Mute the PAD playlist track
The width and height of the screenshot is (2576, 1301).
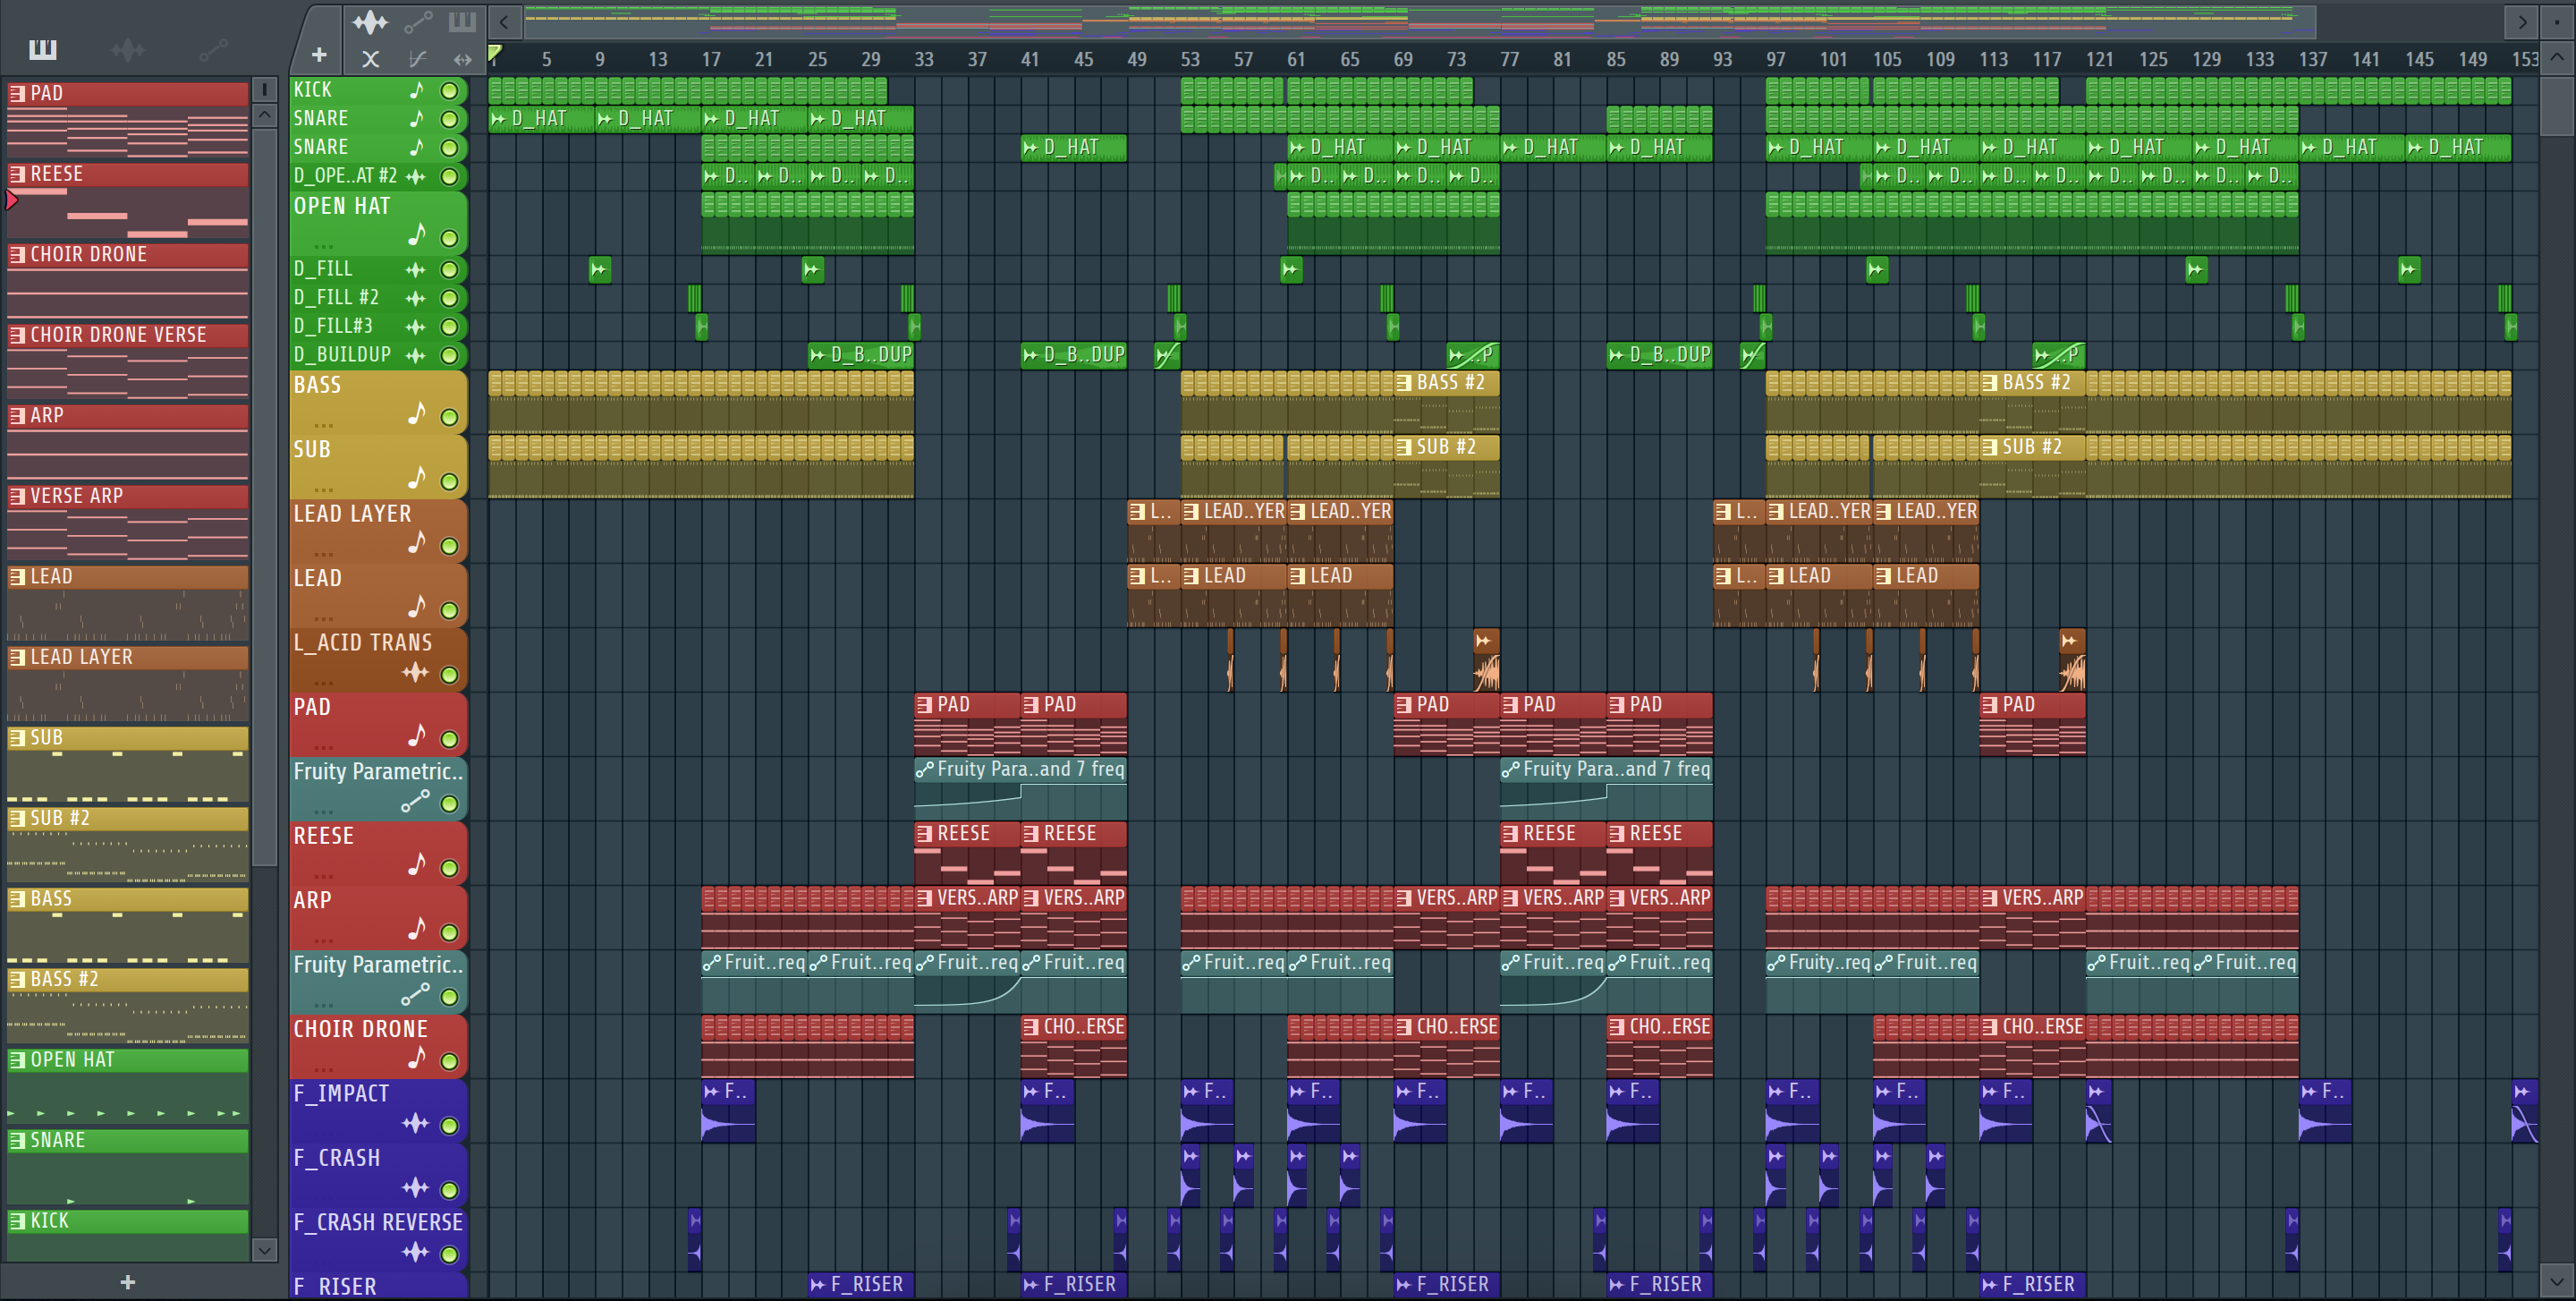[x=450, y=740]
